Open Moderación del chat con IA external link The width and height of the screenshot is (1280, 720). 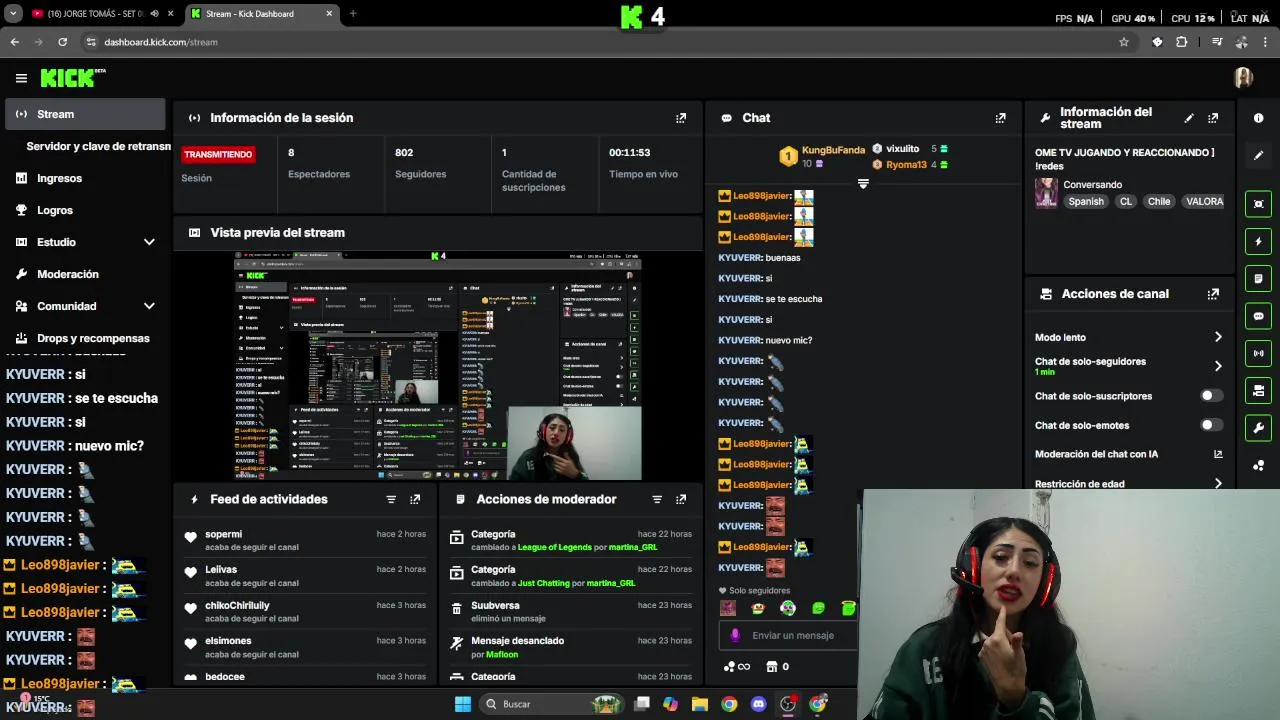click(x=1218, y=454)
